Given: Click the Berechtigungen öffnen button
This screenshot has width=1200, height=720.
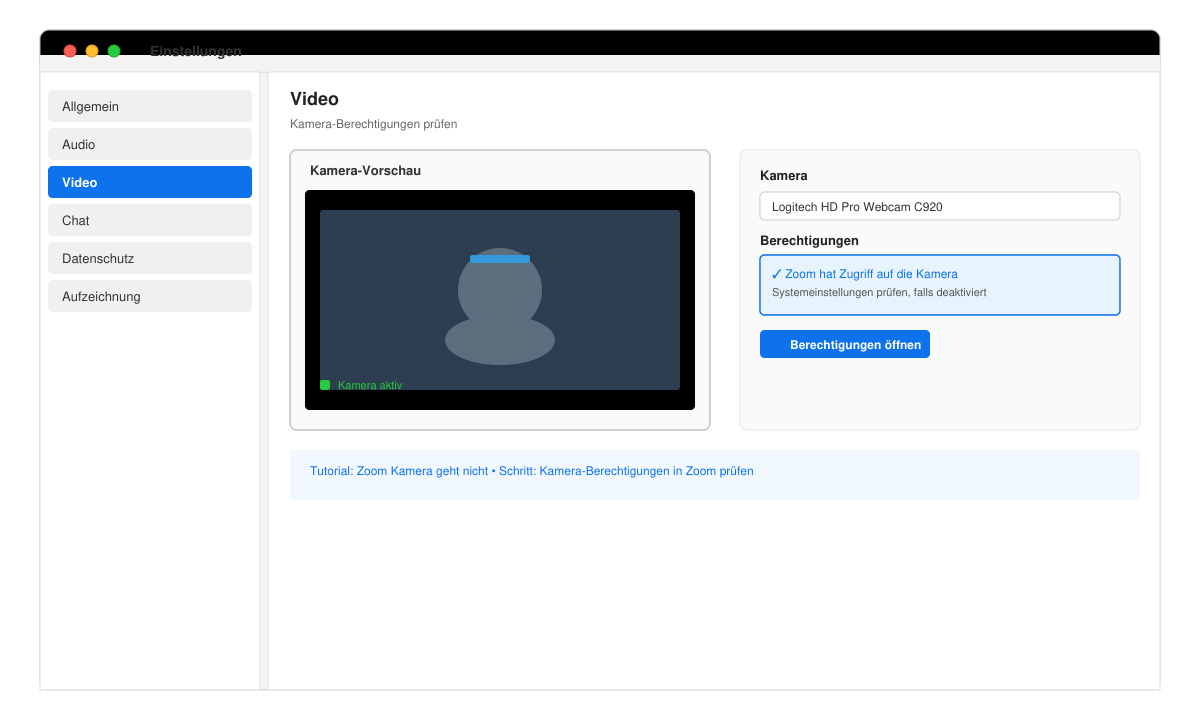Looking at the screenshot, I should [x=845, y=344].
